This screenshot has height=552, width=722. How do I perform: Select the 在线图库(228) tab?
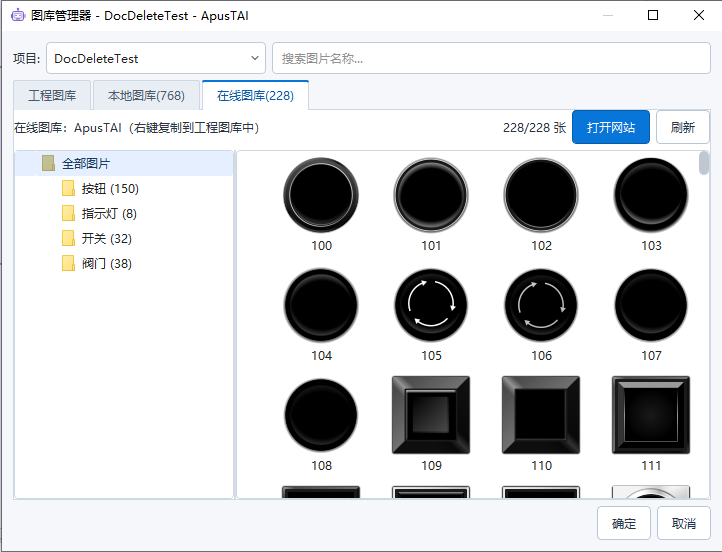pos(255,95)
